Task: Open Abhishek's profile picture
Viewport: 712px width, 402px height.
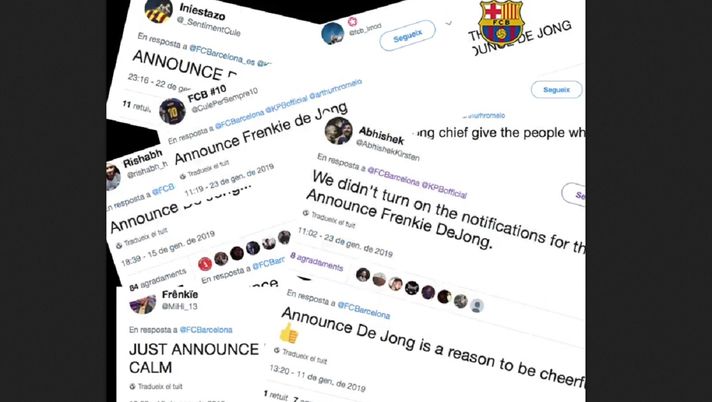Action: 339,131
